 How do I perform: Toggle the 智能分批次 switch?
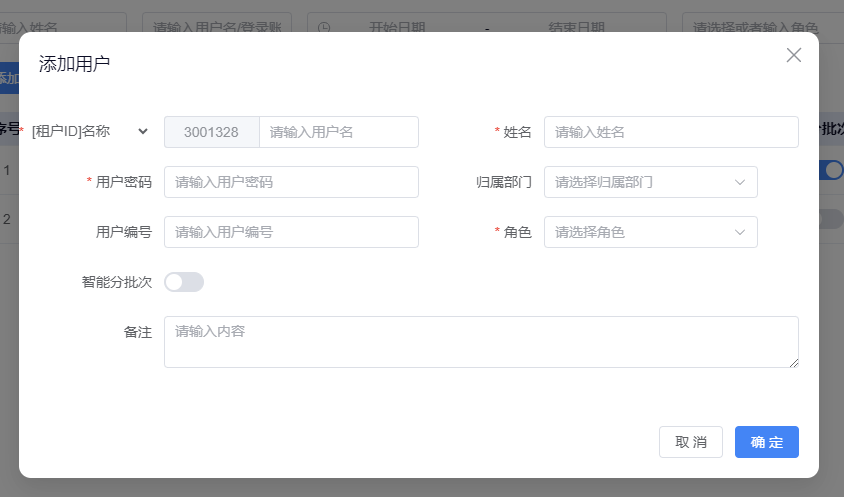click(184, 282)
